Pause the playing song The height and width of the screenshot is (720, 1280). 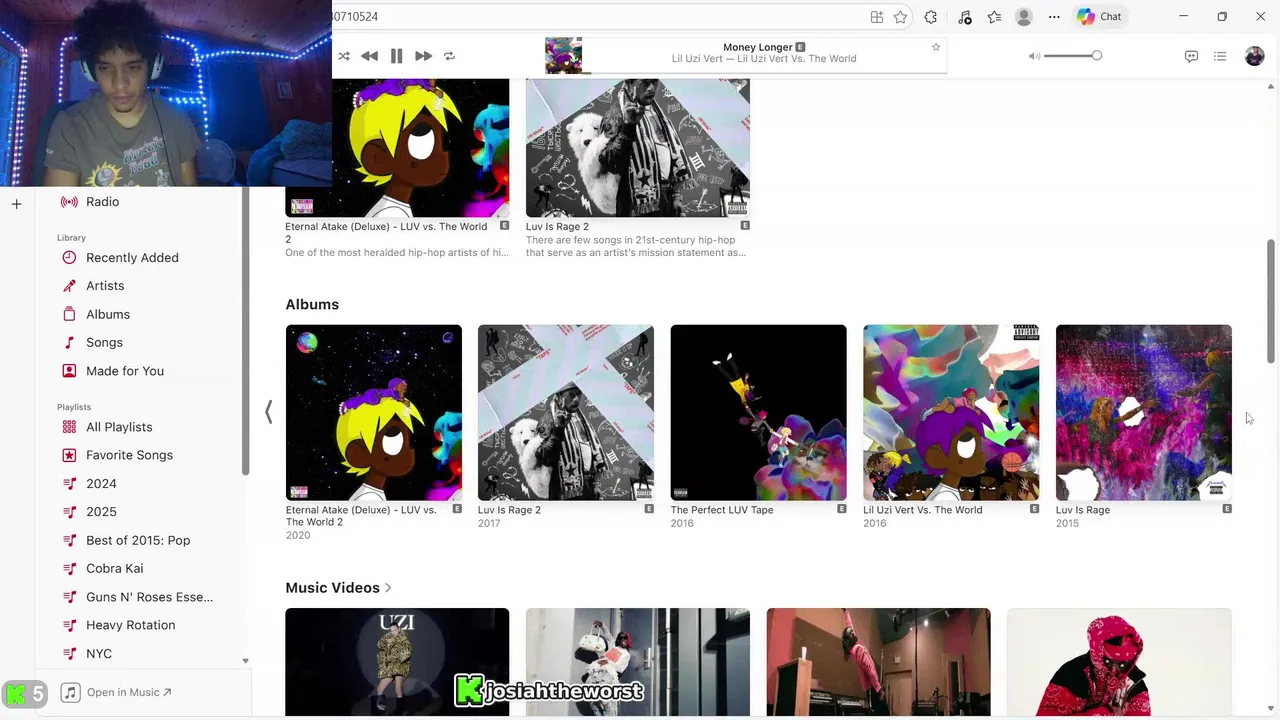[396, 56]
